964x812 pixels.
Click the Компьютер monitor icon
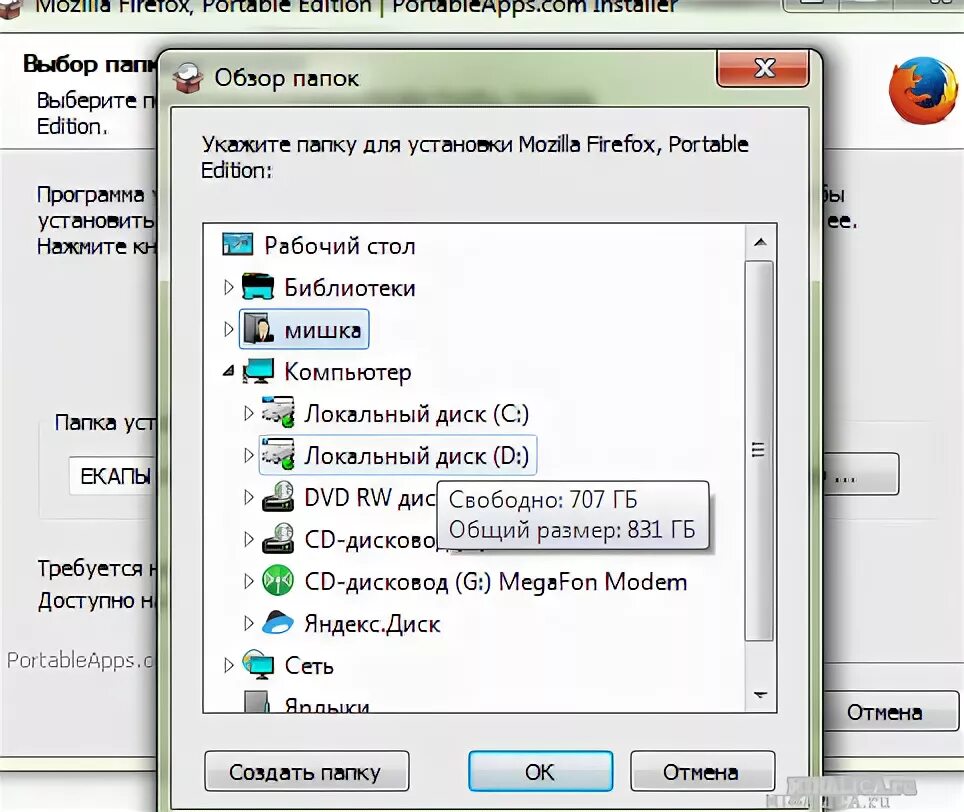click(x=258, y=371)
